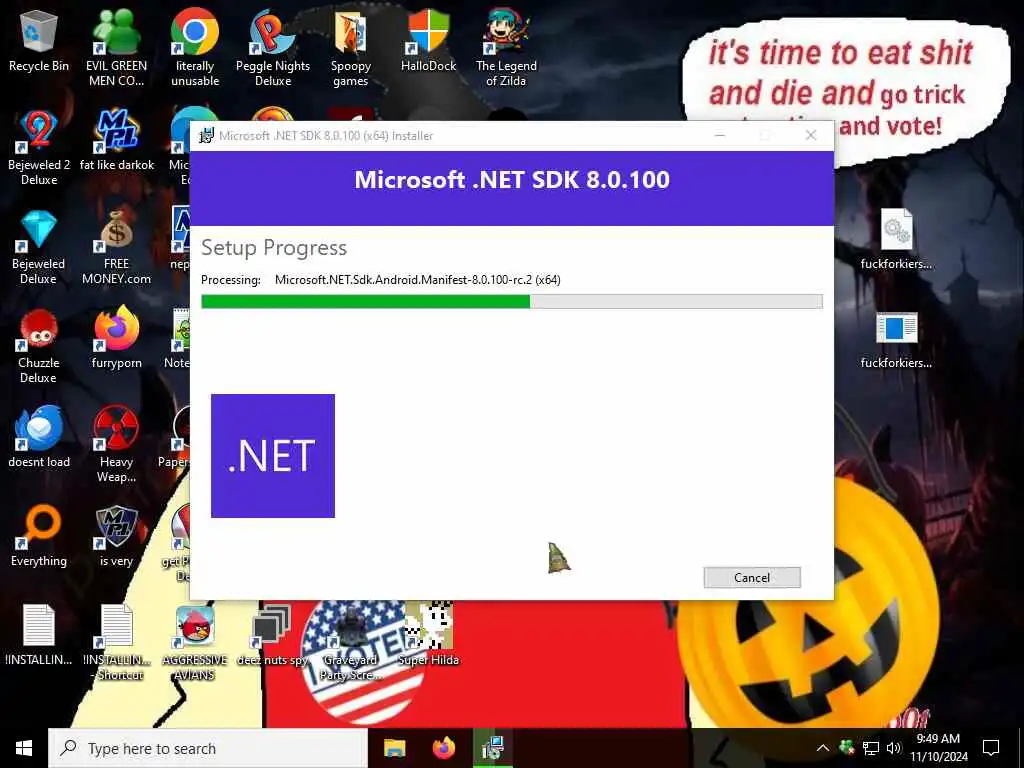1024x768 pixels.
Task: Click the Microsoft .NET SDK 8.0.100 heading
Action: [x=512, y=180]
